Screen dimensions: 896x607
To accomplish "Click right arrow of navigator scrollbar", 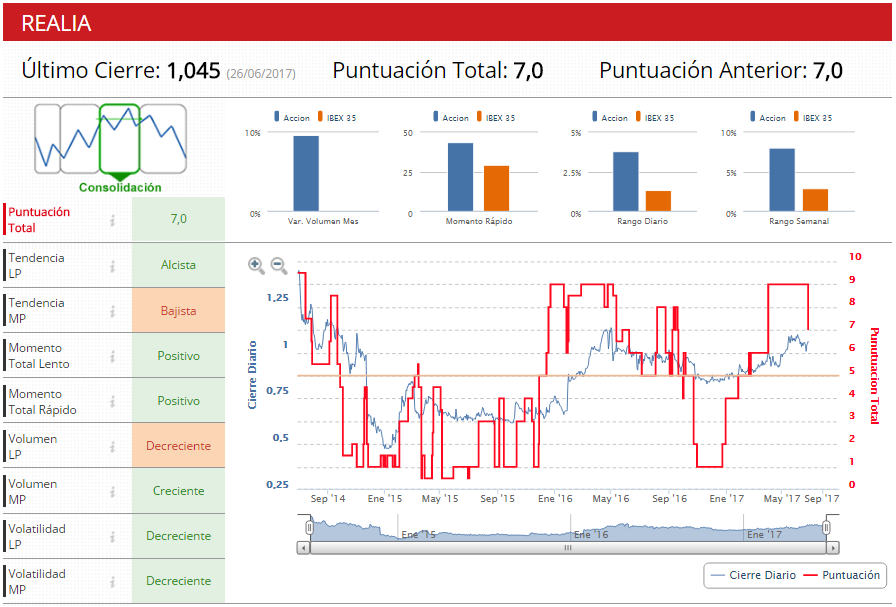I will (x=833, y=548).
